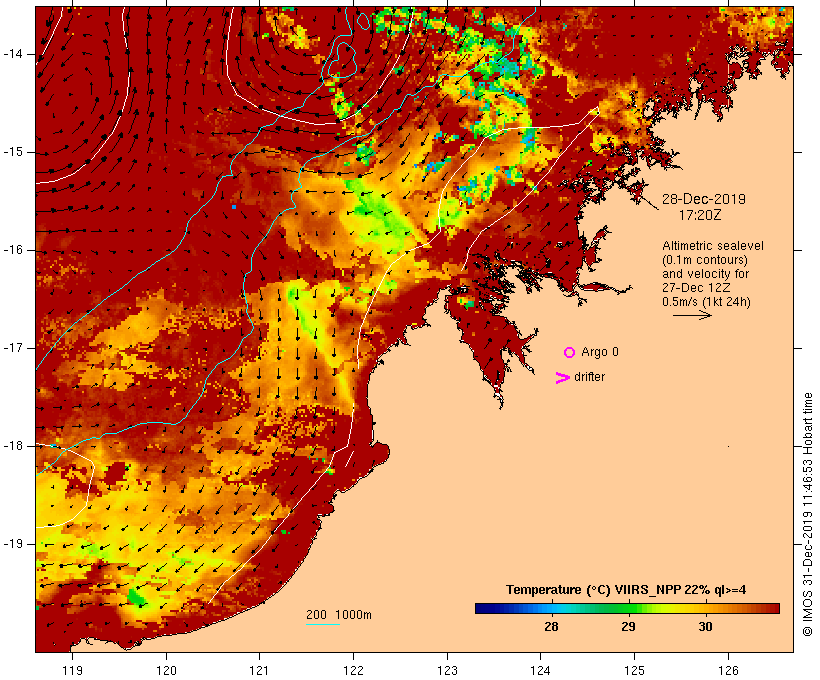Click the 'Altimetric sealevel' label

[713, 246]
